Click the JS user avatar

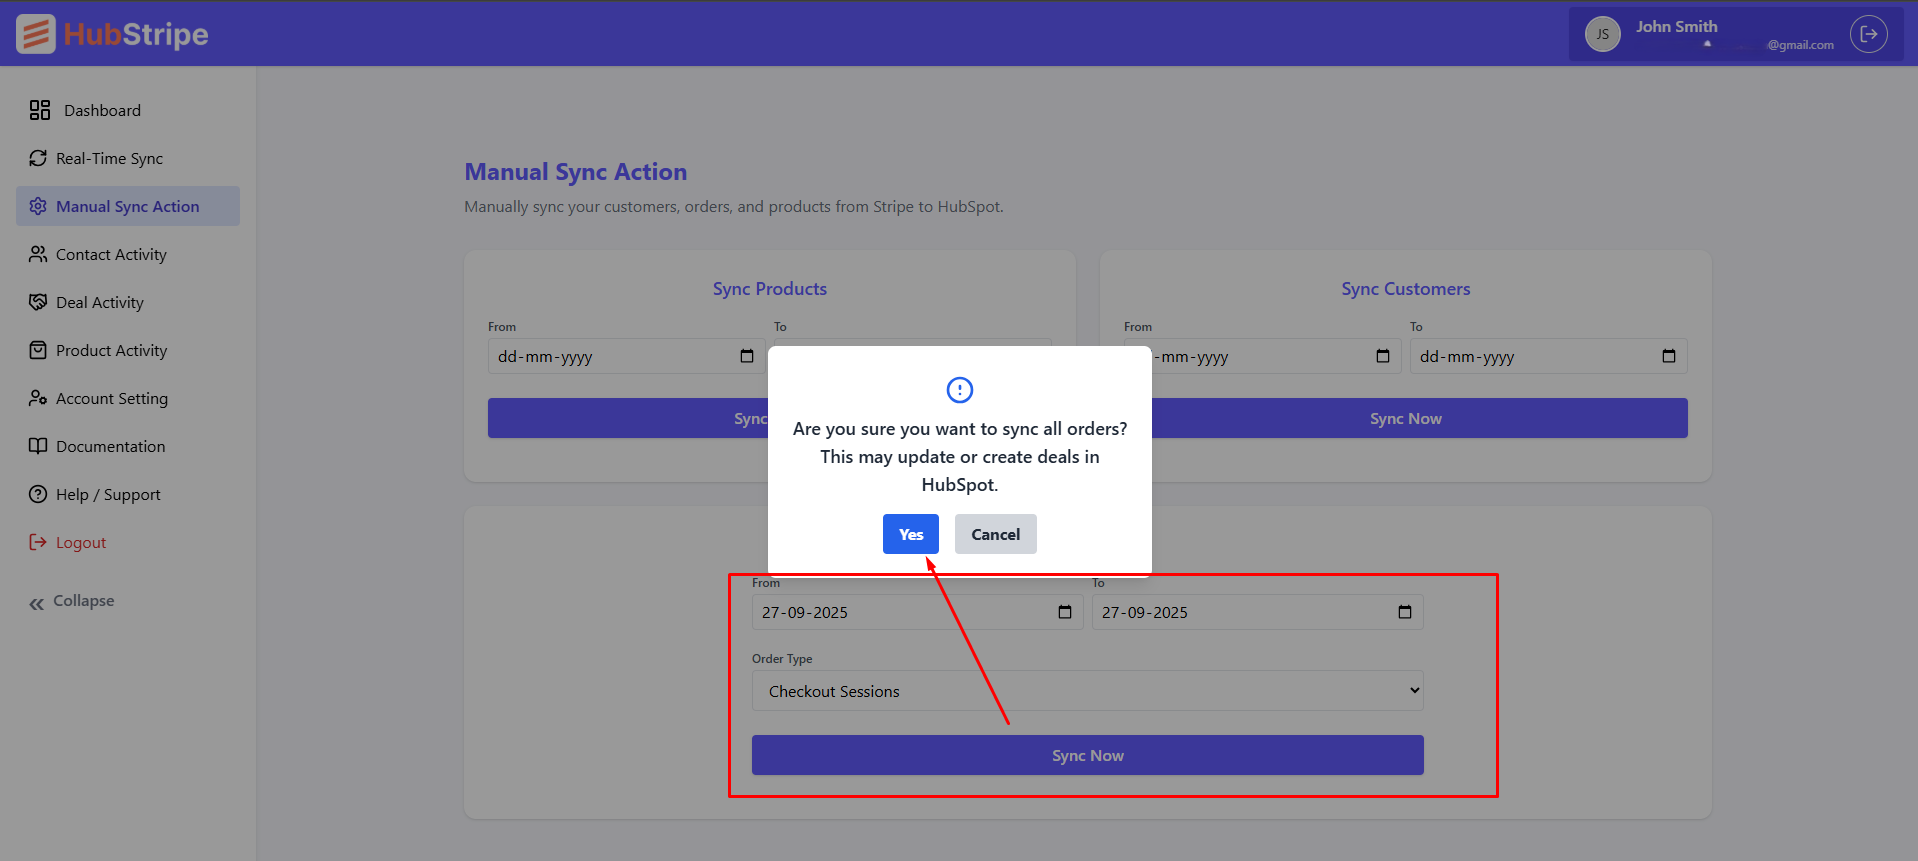click(x=1602, y=34)
